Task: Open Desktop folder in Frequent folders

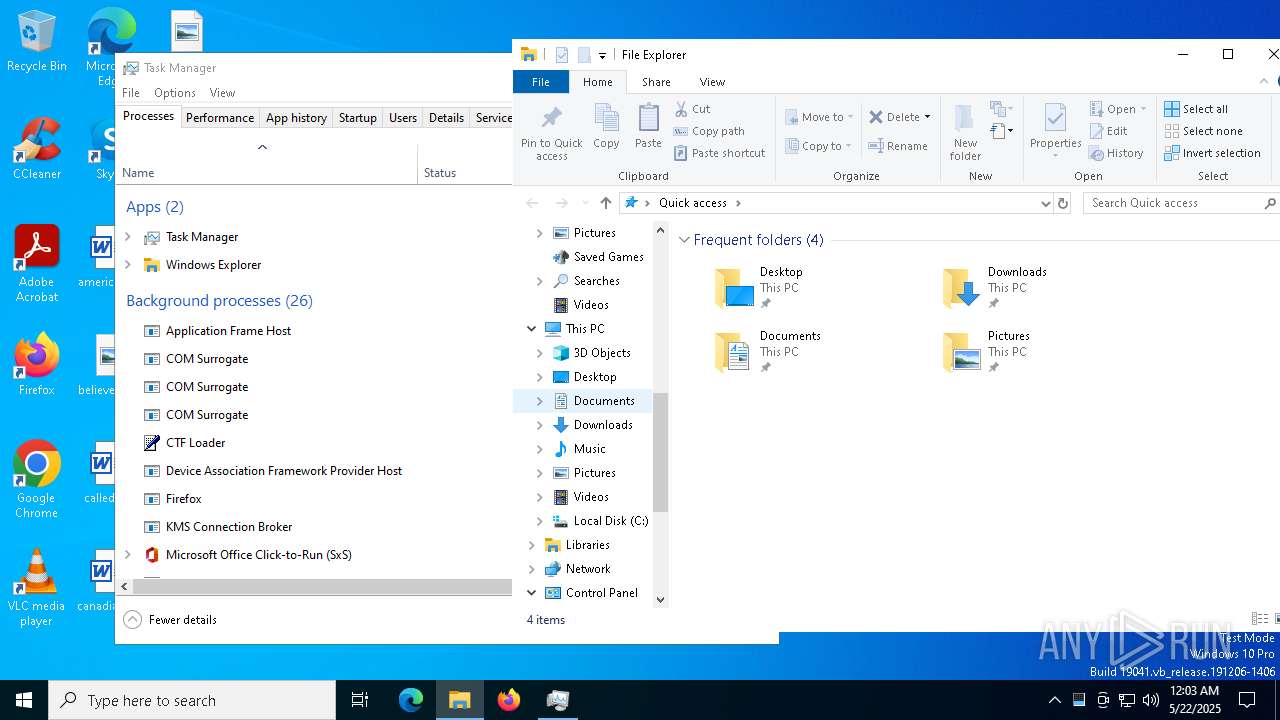Action: pos(760,287)
